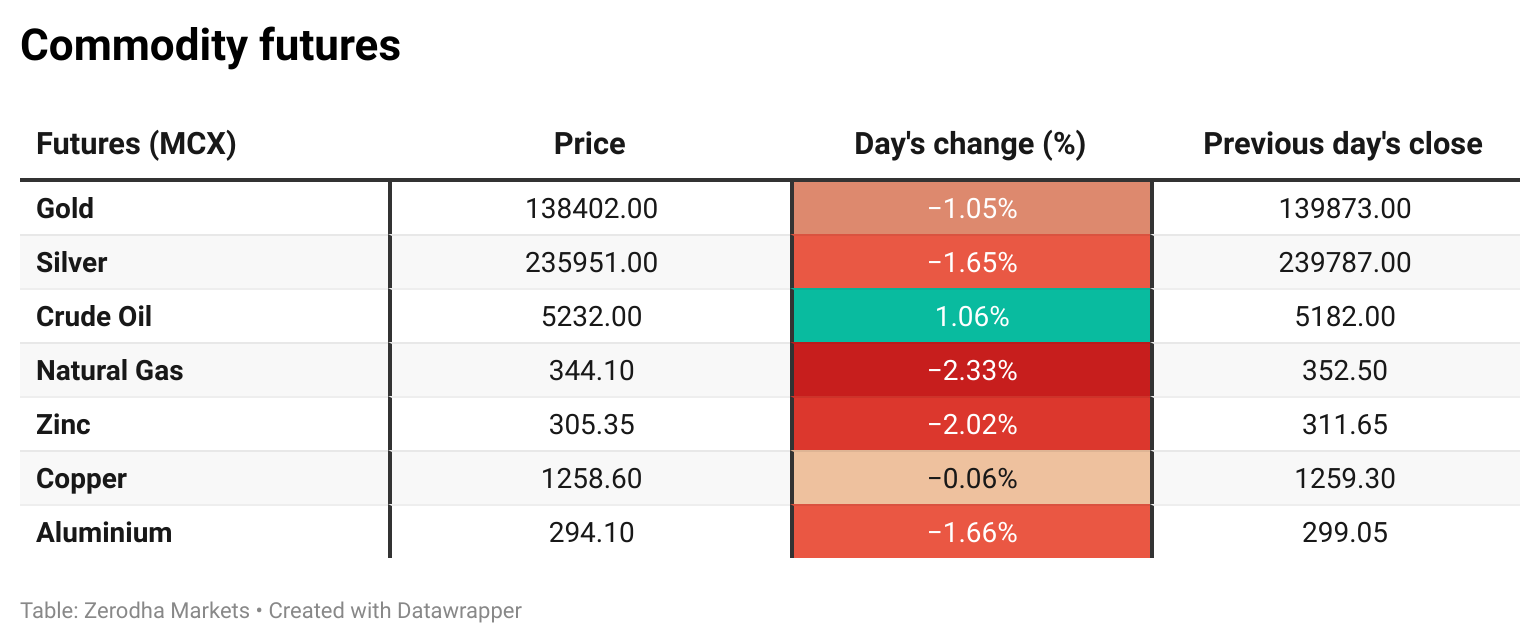Click the "Futures (MCX)" column header
This screenshot has width=1540, height=644.
coord(136,144)
